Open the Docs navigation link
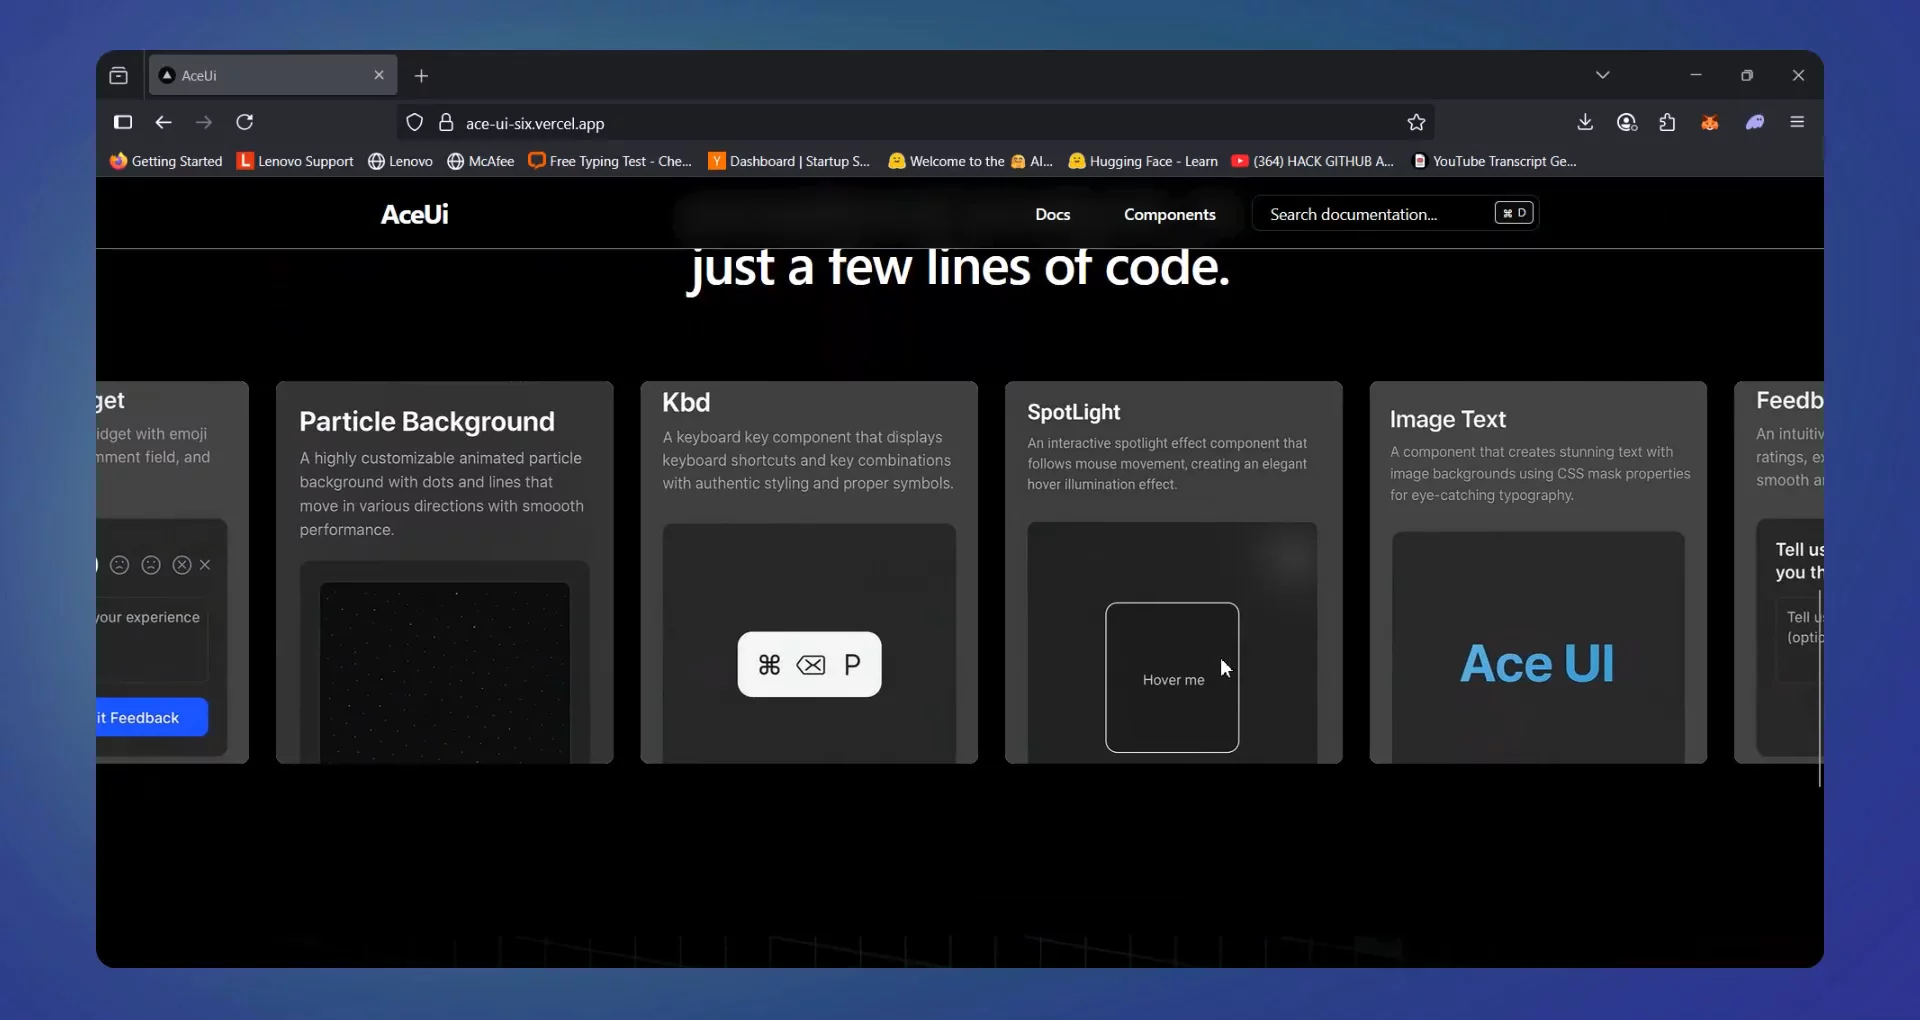 coord(1052,214)
